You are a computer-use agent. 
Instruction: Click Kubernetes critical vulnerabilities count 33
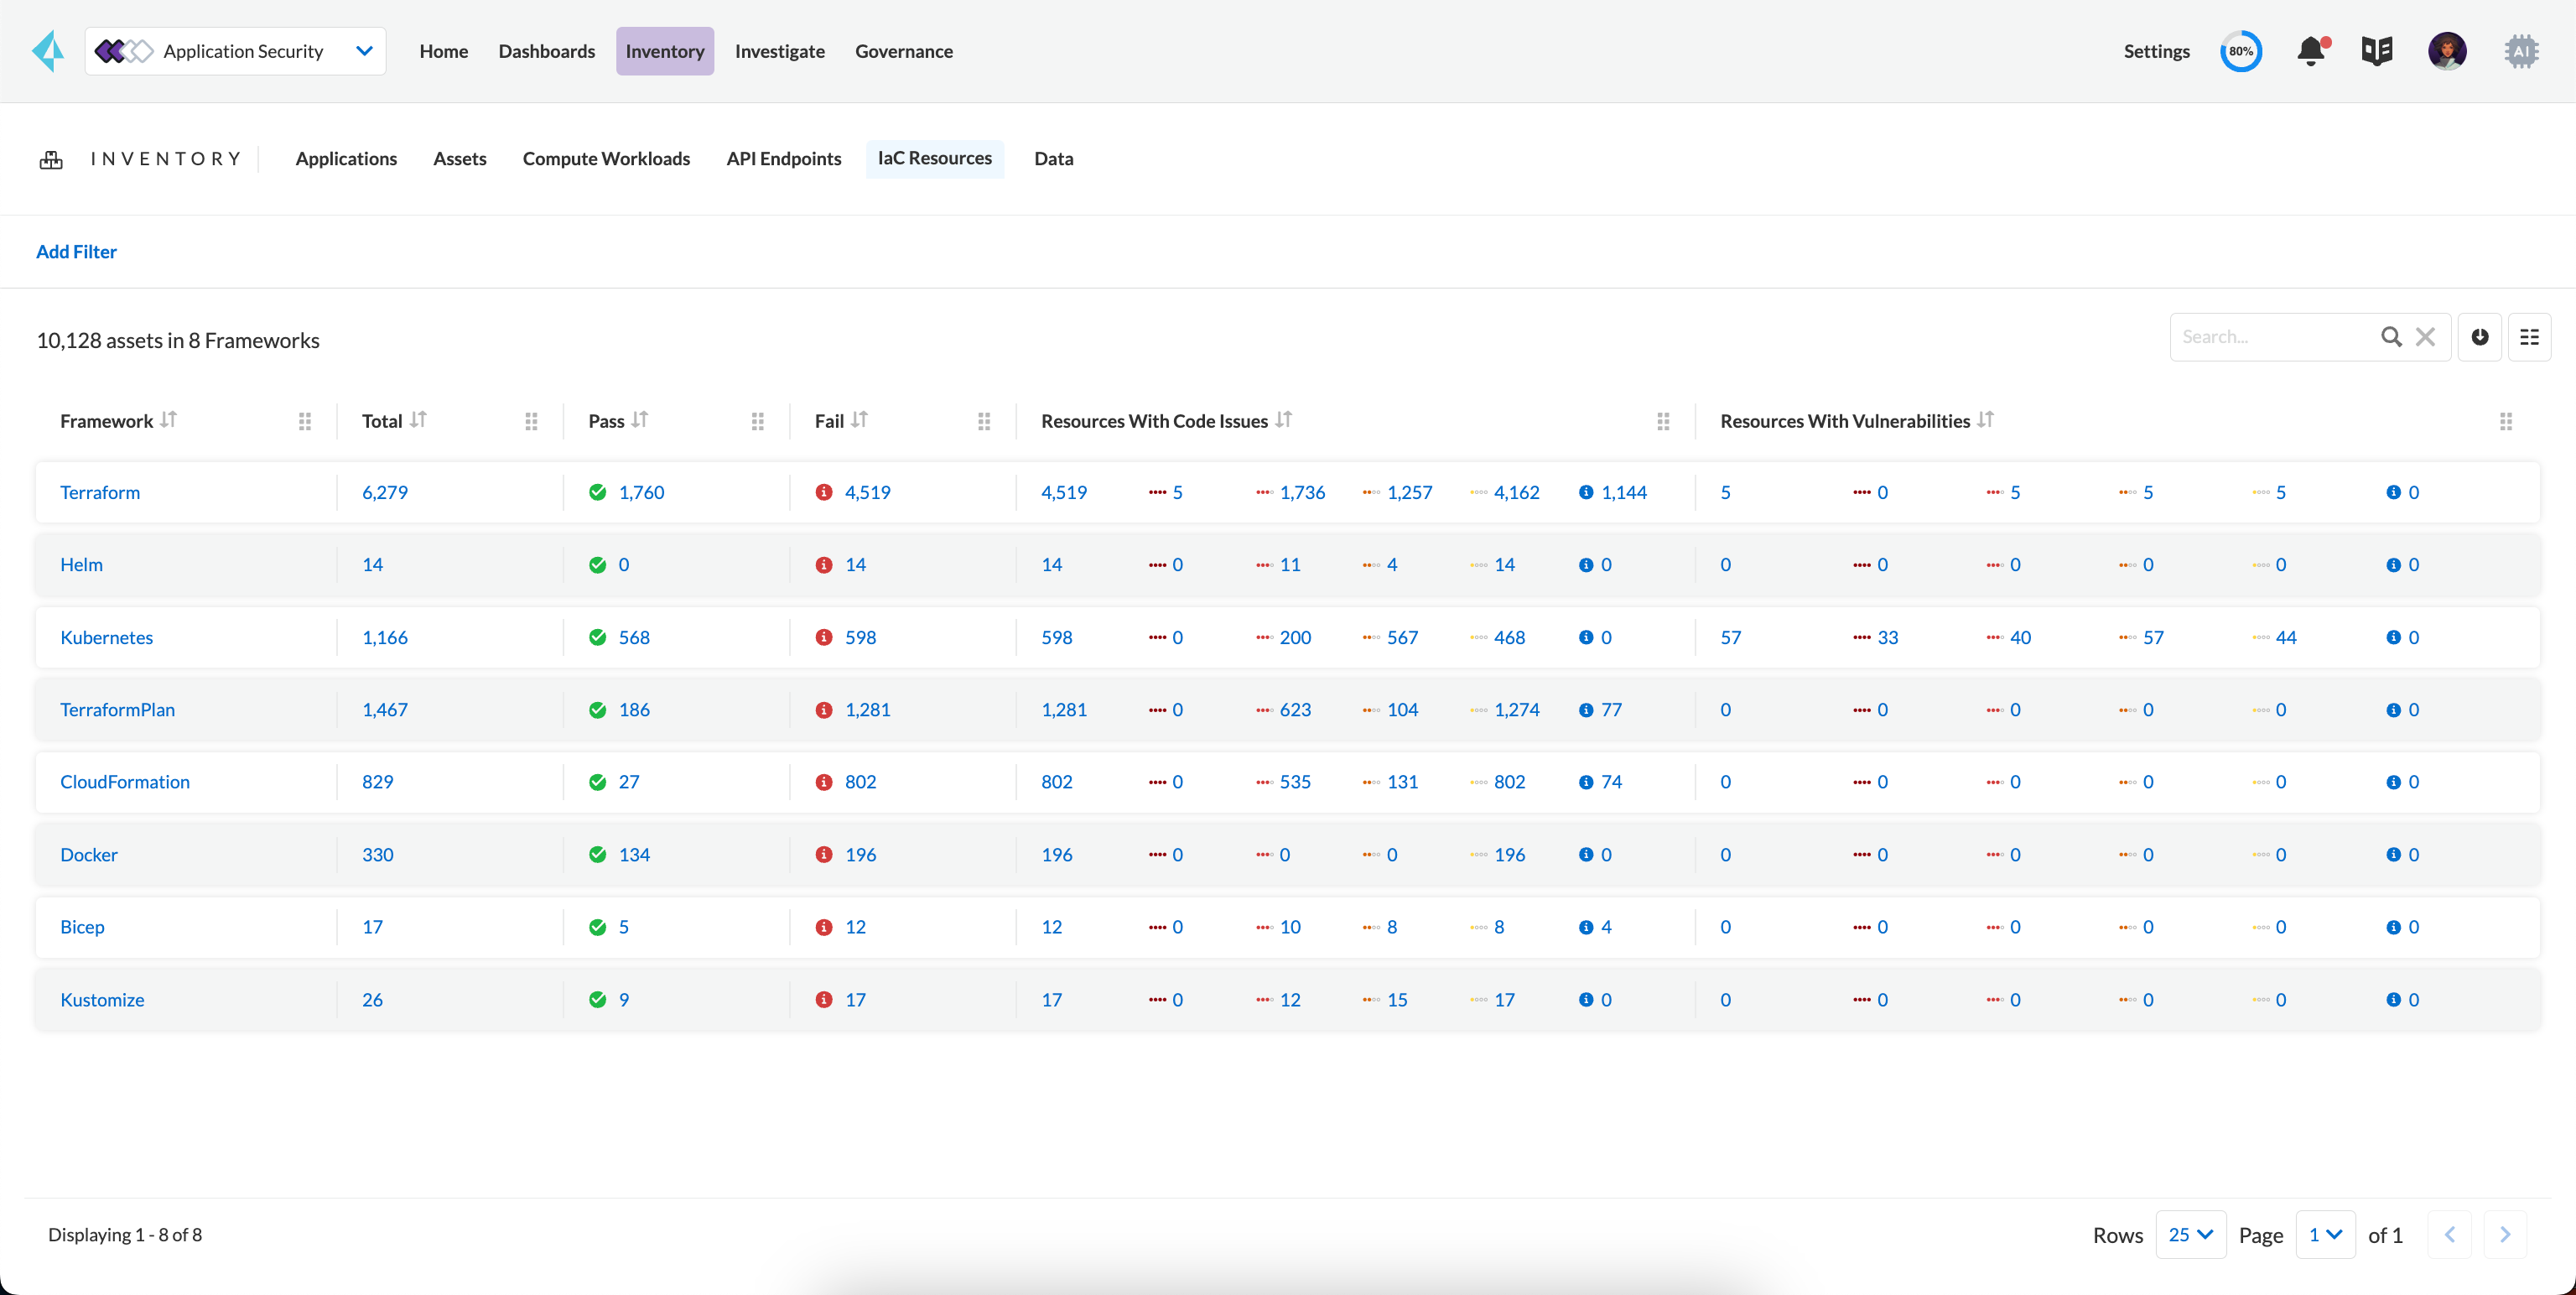coord(1887,637)
